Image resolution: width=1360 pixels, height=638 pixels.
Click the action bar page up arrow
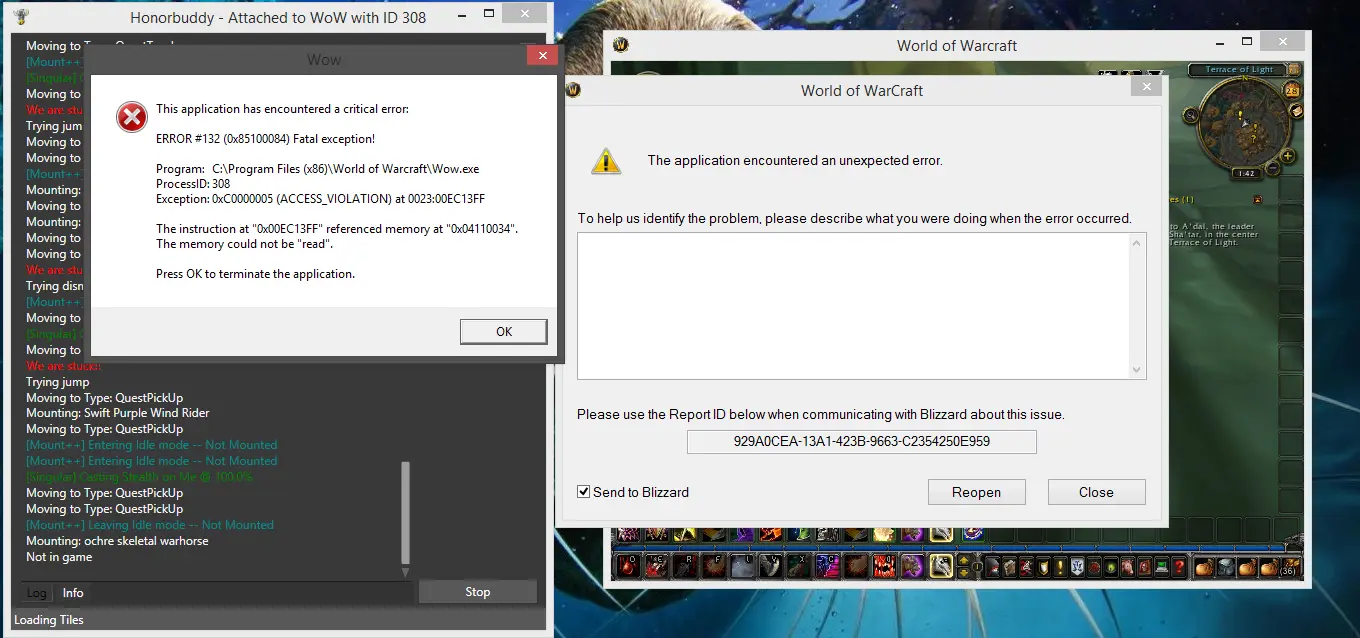964,561
